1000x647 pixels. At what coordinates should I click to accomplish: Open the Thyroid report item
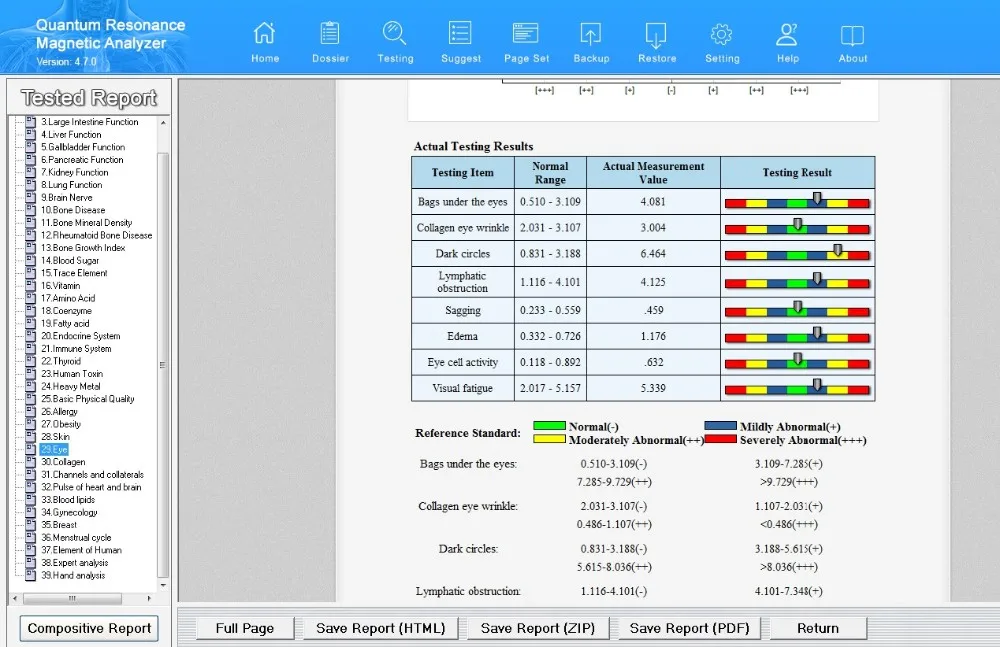(x=60, y=361)
